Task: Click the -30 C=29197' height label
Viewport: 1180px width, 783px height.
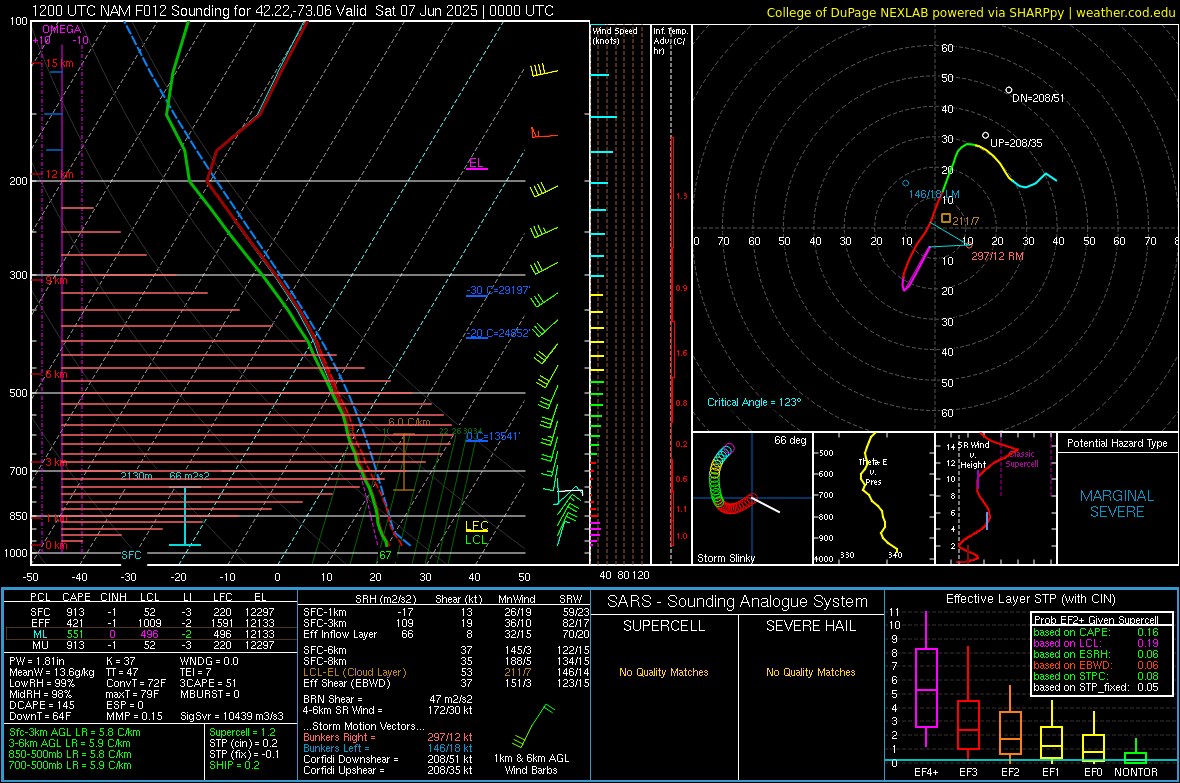Action: coord(498,291)
